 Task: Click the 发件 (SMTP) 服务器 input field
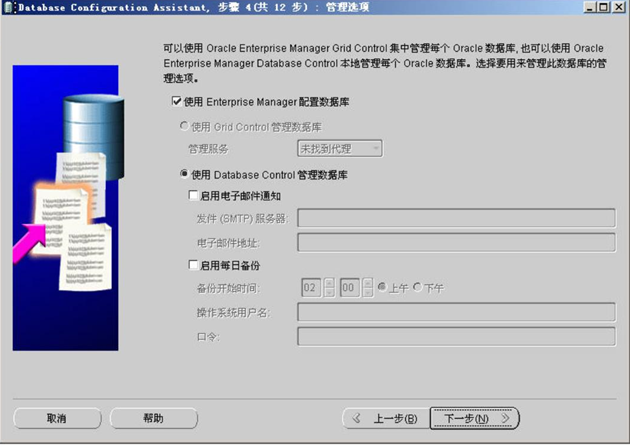pyautogui.click(x=456, y=218)
